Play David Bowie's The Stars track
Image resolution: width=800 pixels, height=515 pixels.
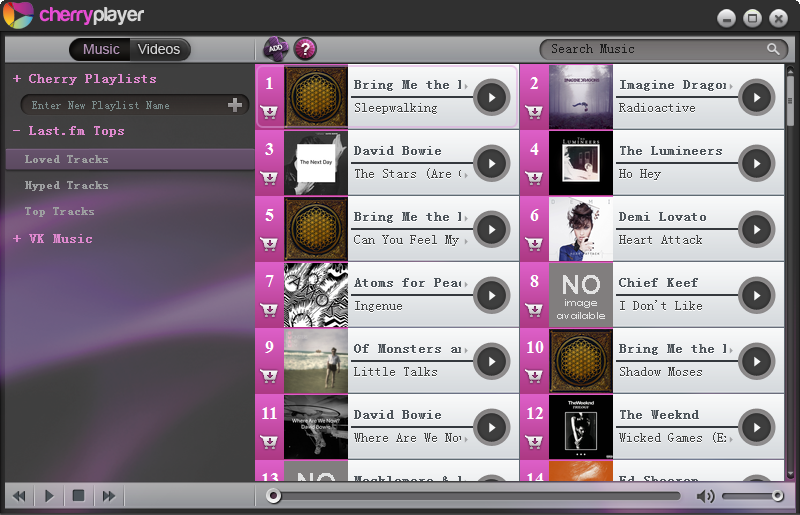tap(492, 163)
